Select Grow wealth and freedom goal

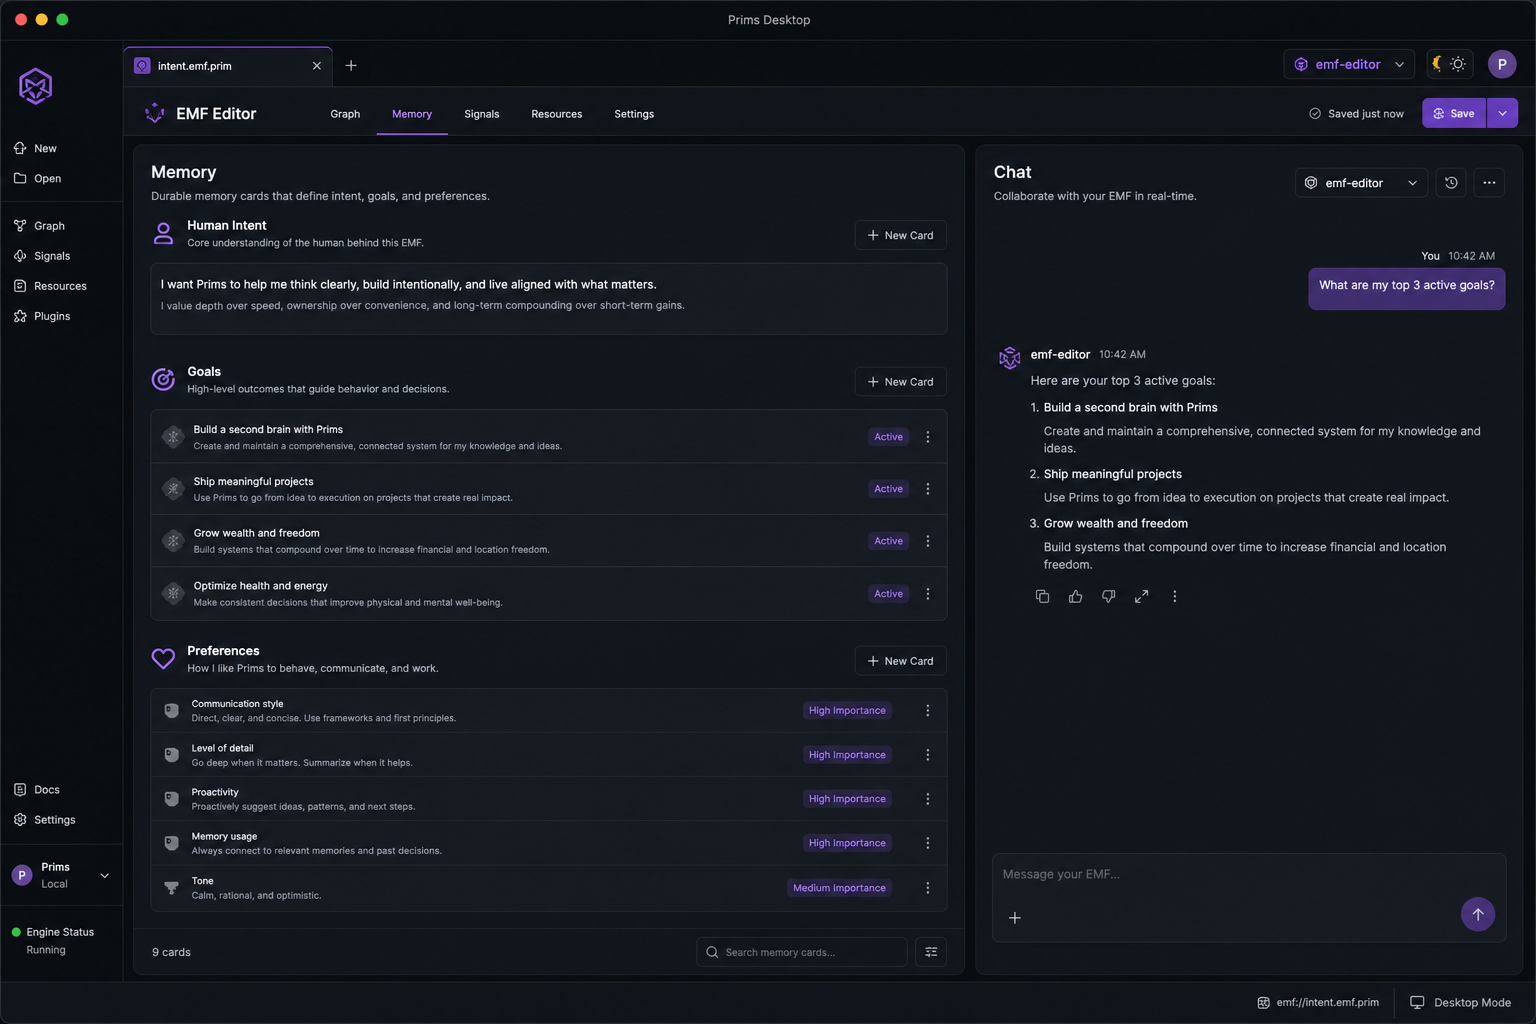point(549,541)
